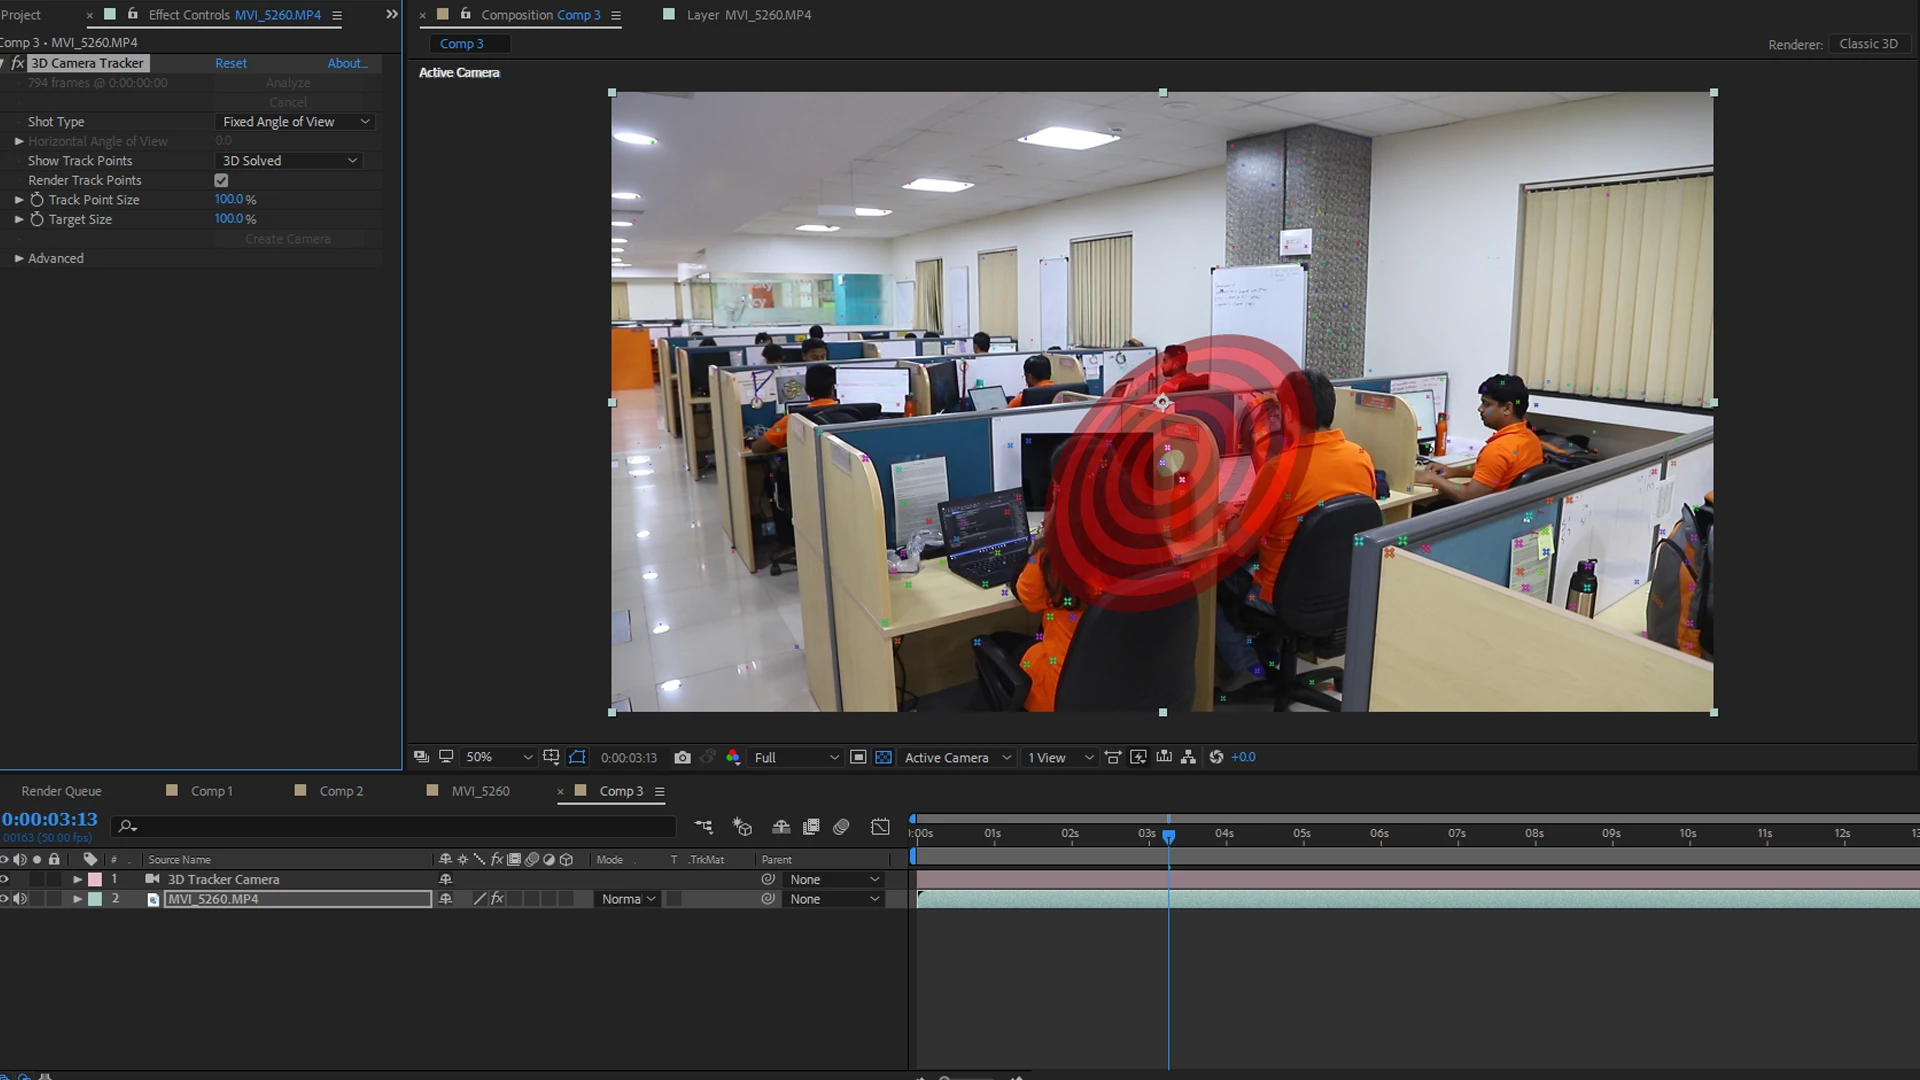Toggle the transparency grid icon
The width and height of the screenshot is (1920, 1080).
click(x=884, y=758)
